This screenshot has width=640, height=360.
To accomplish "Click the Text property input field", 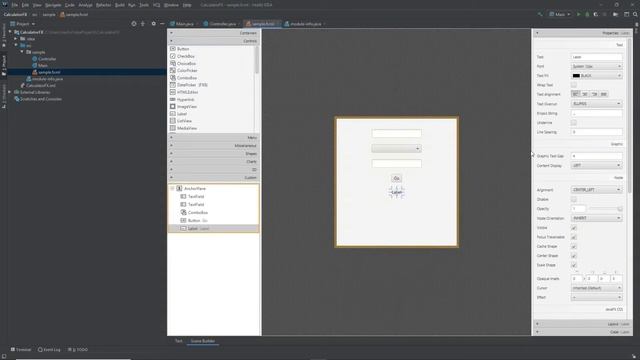I will click(x=596, y=57).
